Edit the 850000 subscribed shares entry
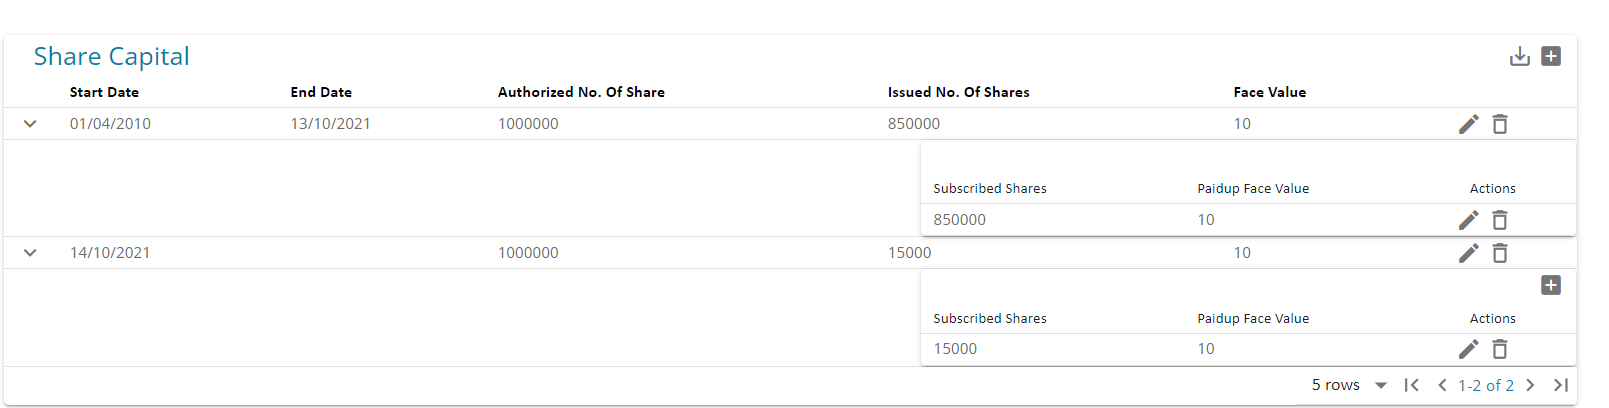This screenshot has width=1609, height=408. click(1468, 220)
